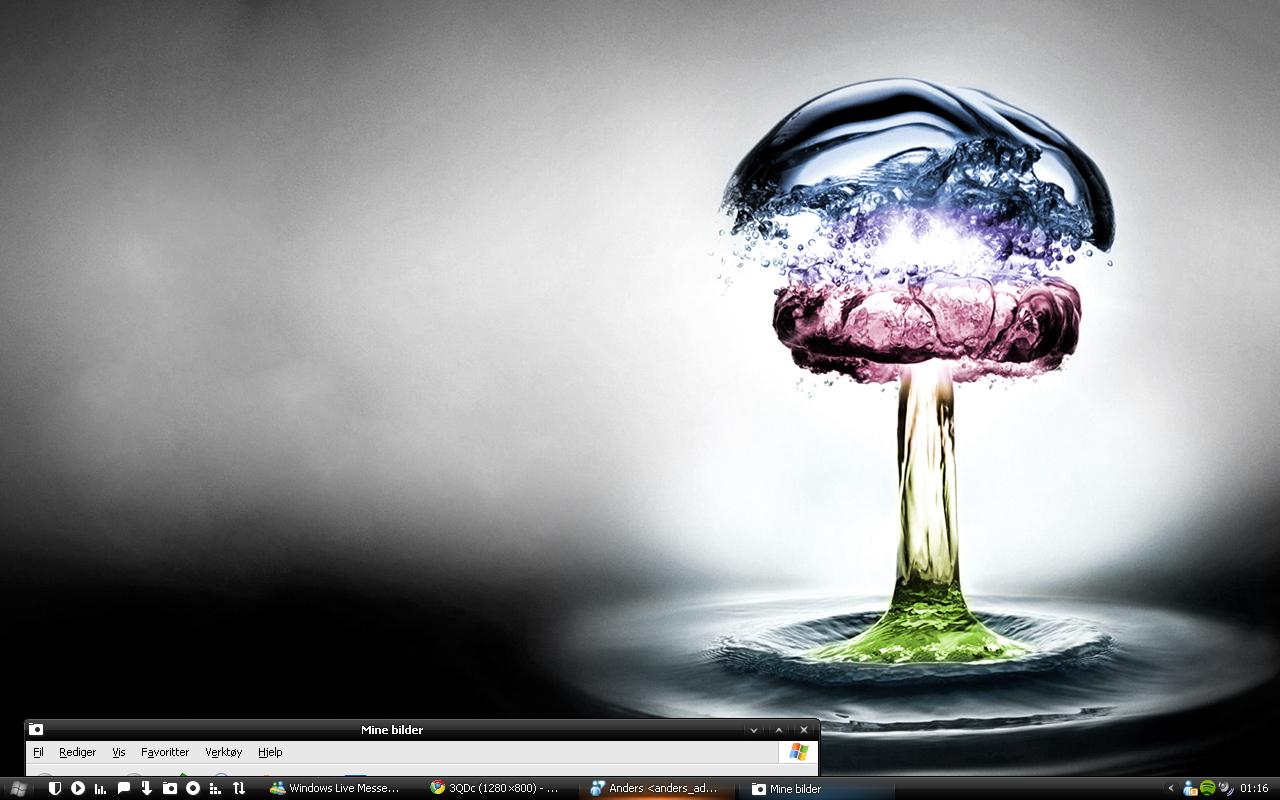Minimize the Mine bilder window
The height and width of the screenshot is (800, 1280).
tap(754, 730)
